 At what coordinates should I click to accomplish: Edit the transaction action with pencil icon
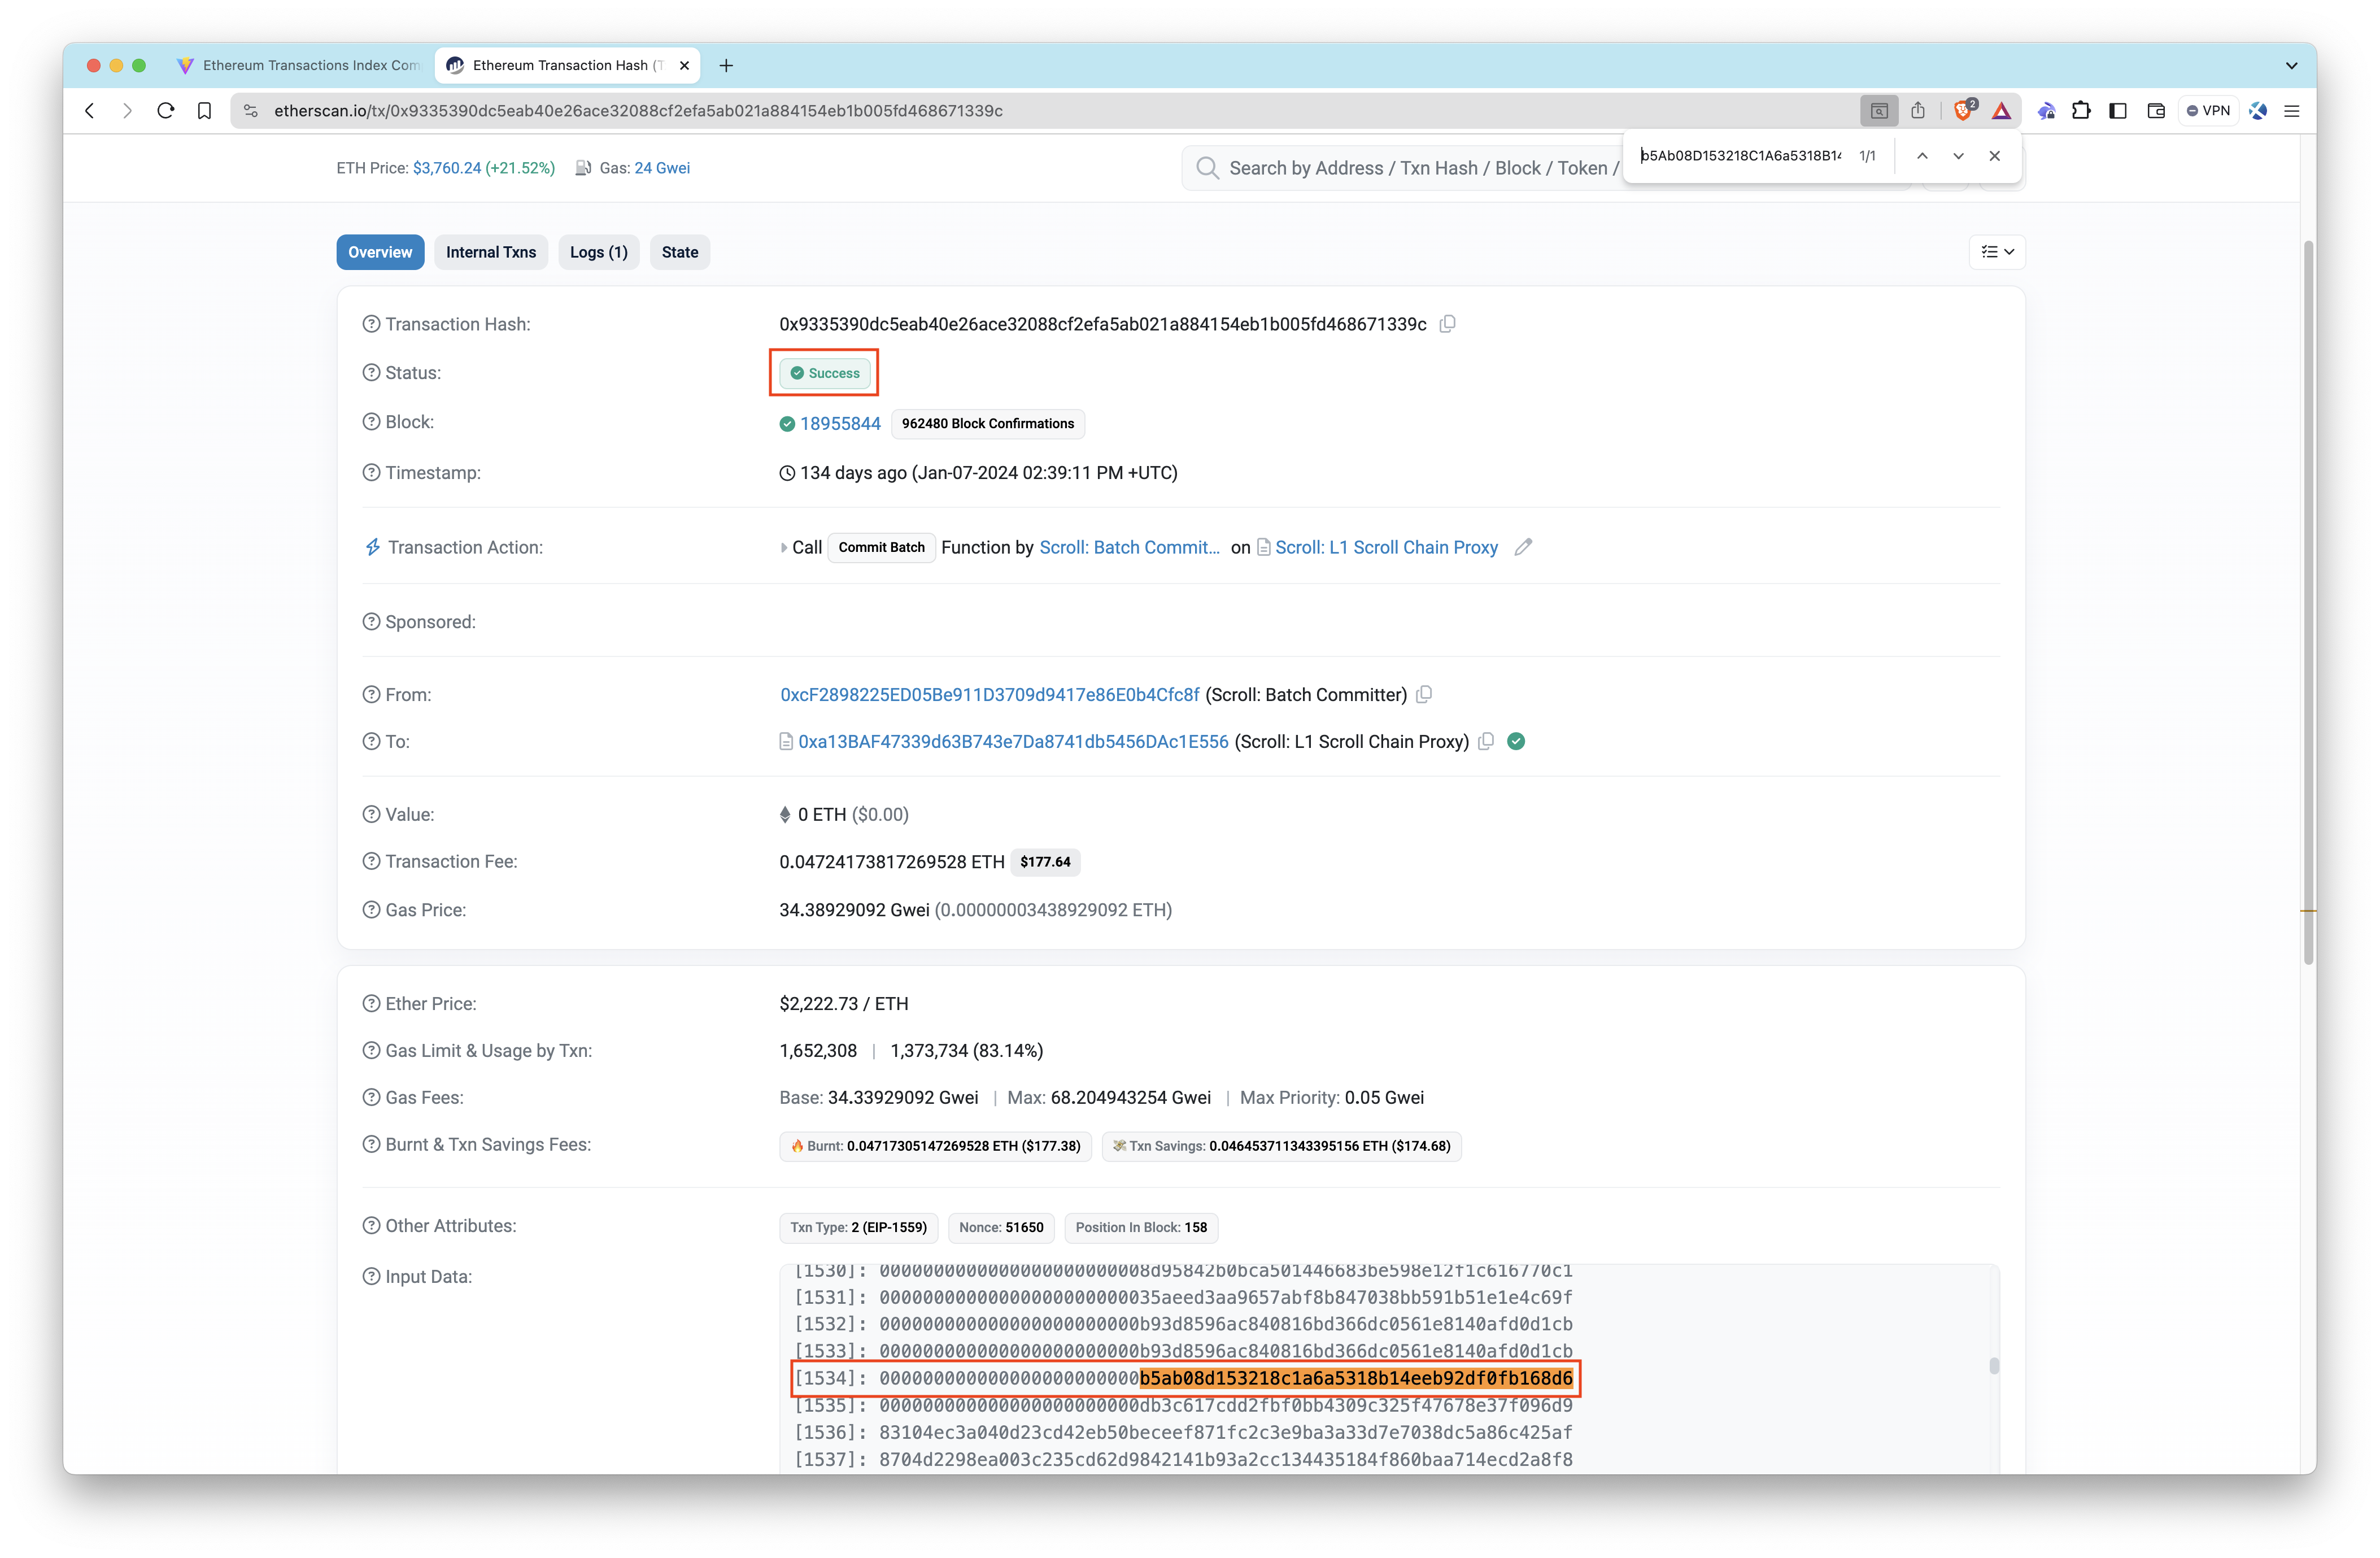point(1523,547)
